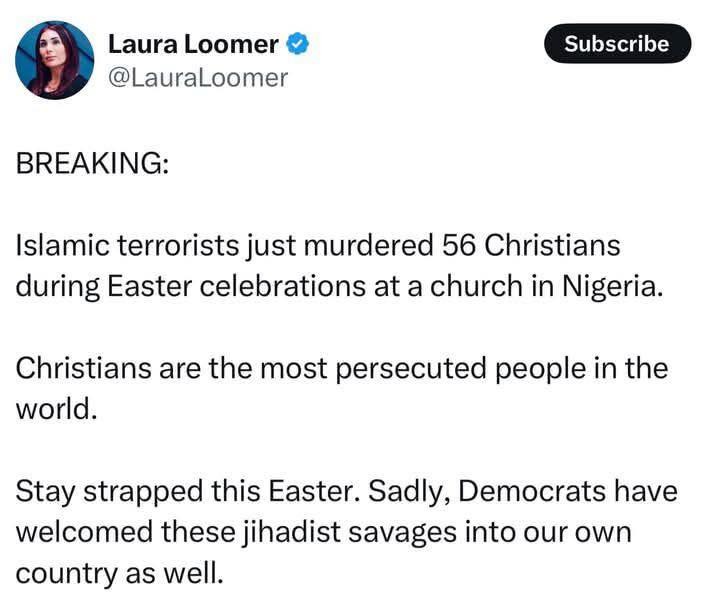The height and width of the screenshot is (613, 720).
Task: Click the final line "country as well."
Action: (120, 574)
